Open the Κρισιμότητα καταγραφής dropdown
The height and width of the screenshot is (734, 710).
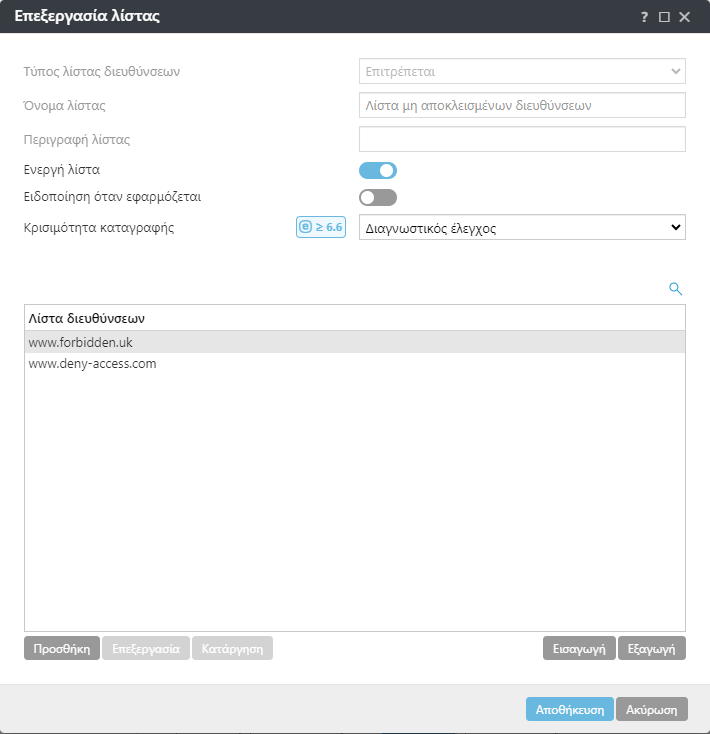521,228
